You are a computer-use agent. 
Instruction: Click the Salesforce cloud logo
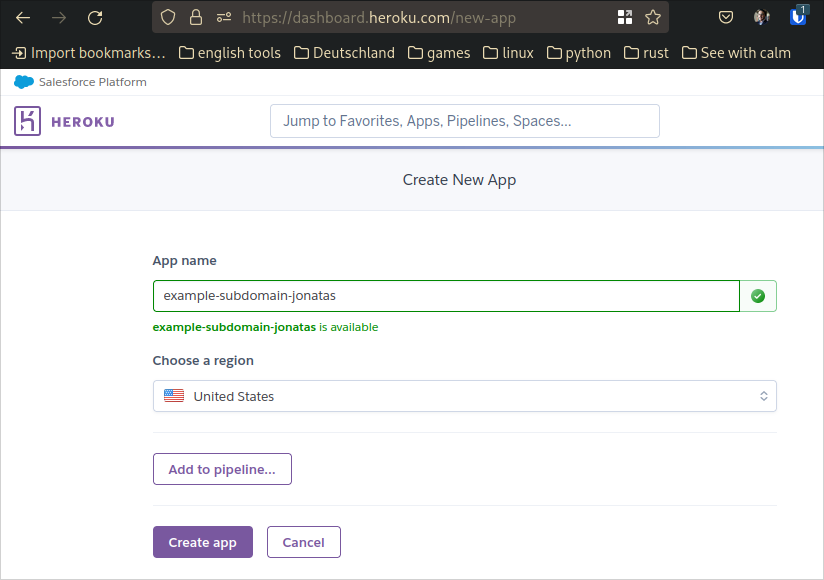(x=24, y=82)
